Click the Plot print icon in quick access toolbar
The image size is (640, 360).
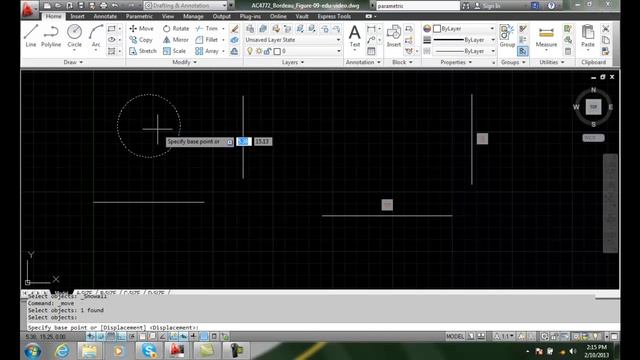click(x=103, y=5)
